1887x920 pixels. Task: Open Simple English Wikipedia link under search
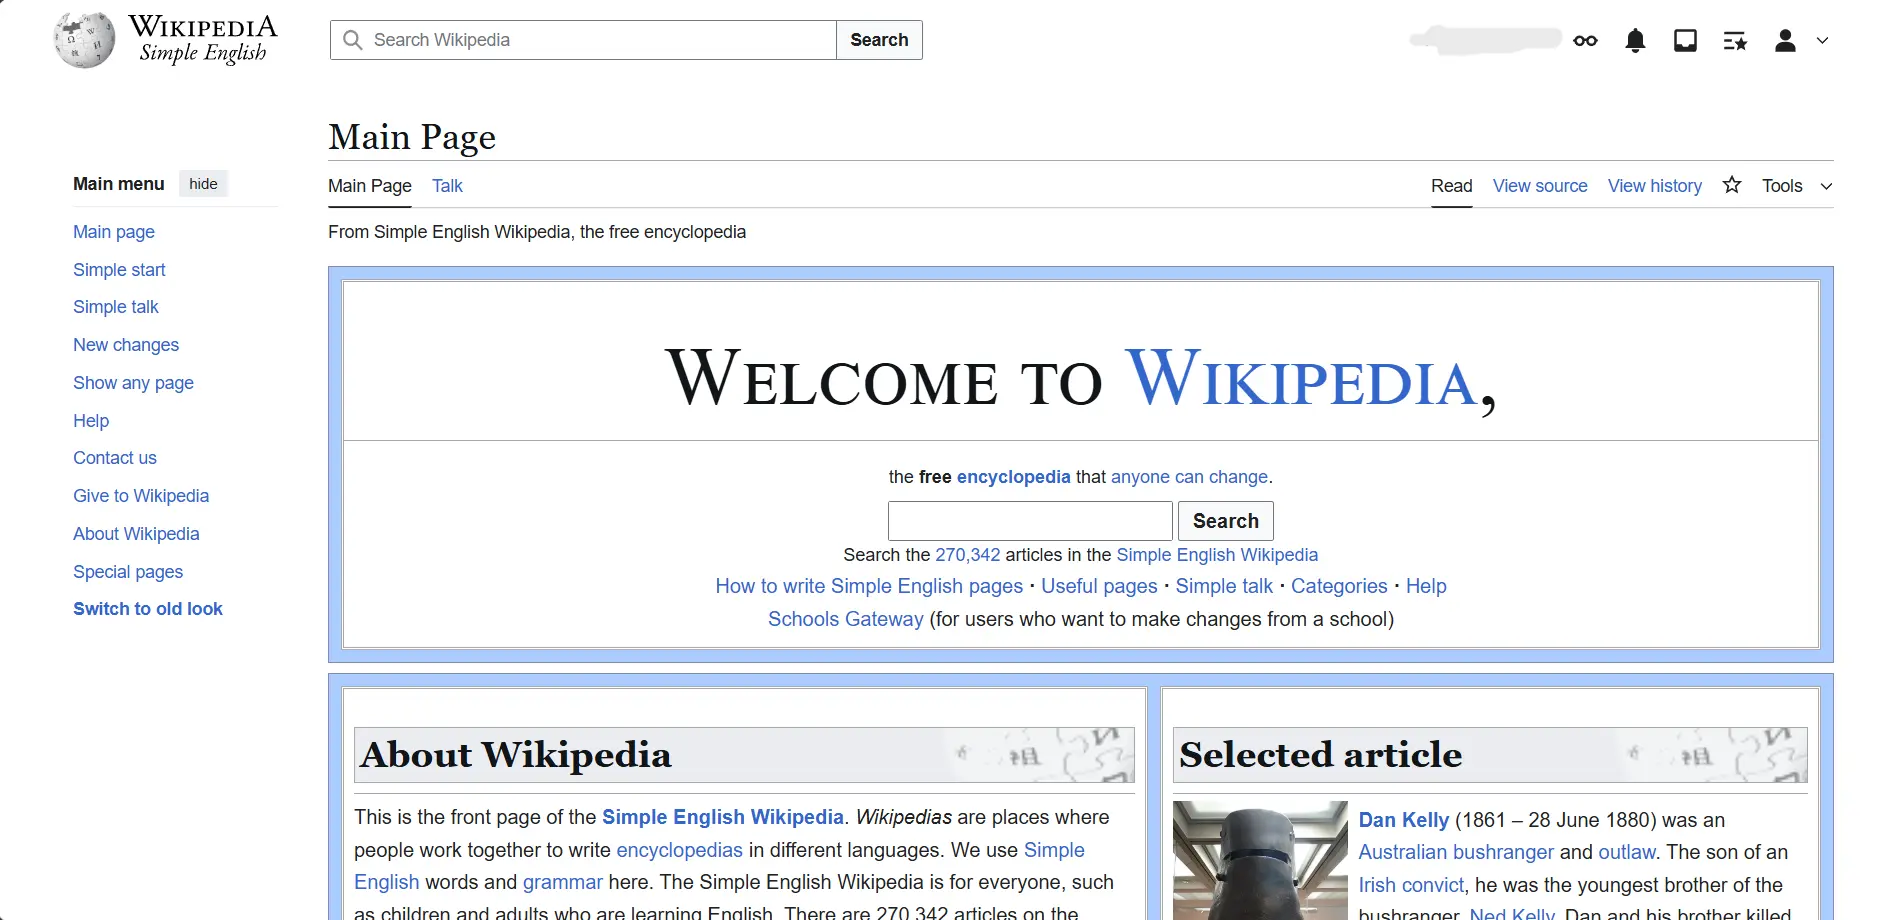click(x=1217, y=555)
